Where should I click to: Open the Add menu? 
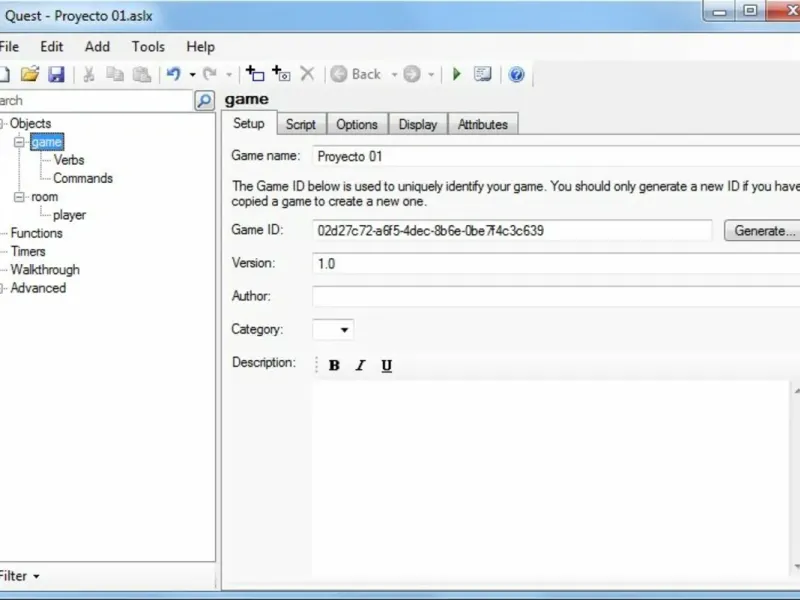[x=97, y=47]
